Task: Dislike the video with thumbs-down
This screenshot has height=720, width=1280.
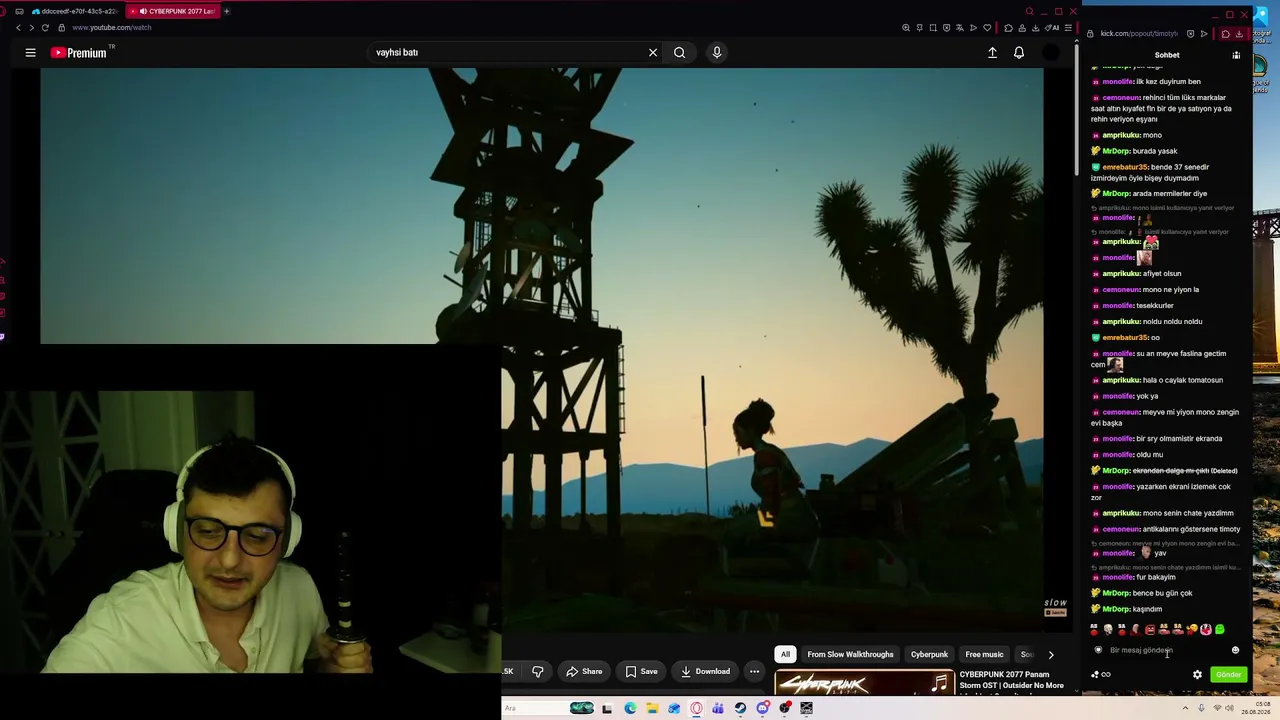Action: click(538, 672)
